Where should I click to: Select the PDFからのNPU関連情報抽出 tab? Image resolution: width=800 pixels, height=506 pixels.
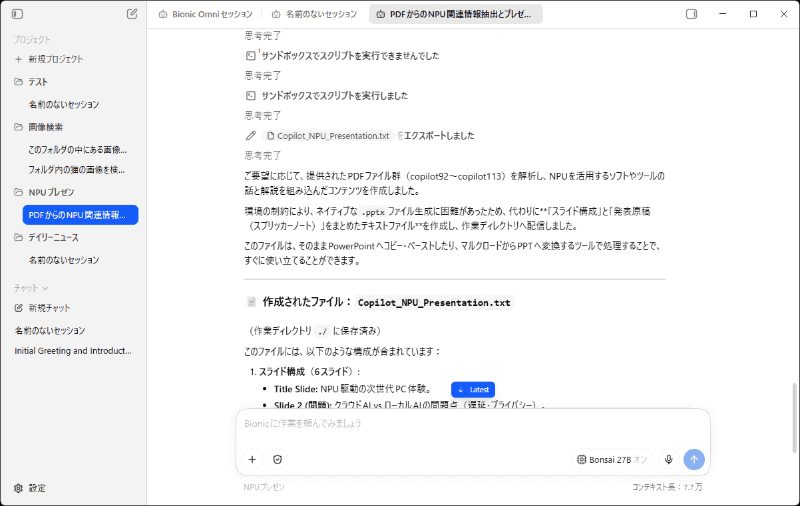pos(456,14)
